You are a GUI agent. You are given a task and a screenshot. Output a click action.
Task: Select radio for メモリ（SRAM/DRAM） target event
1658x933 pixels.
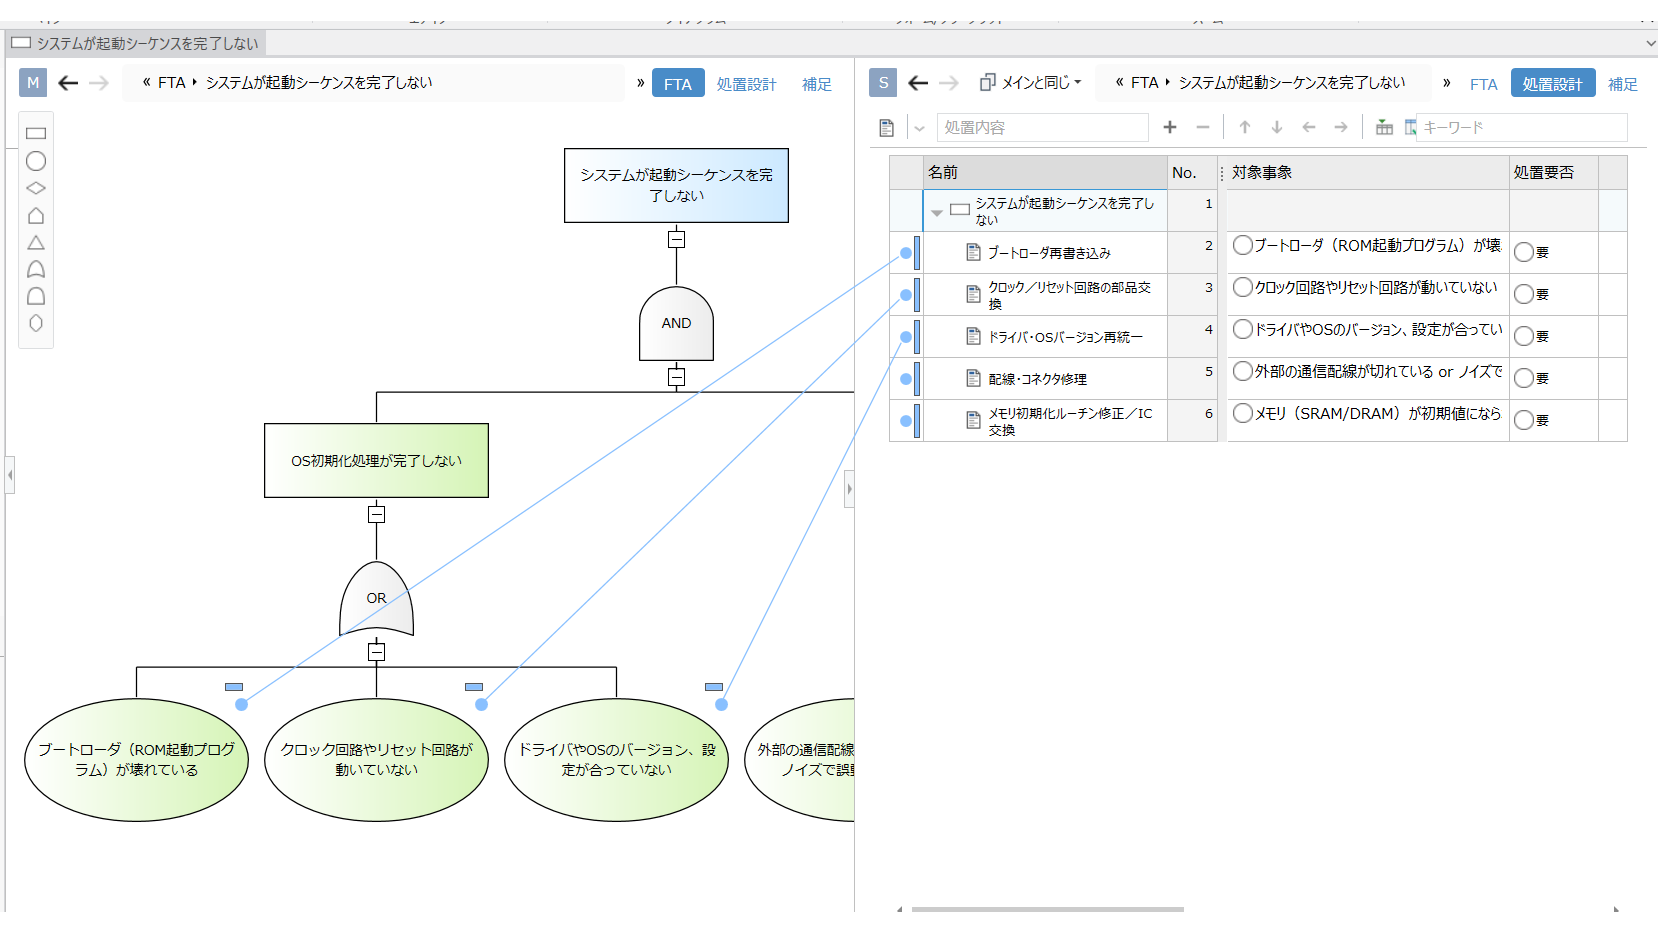pyautogui.click(x=1243, y=413)
